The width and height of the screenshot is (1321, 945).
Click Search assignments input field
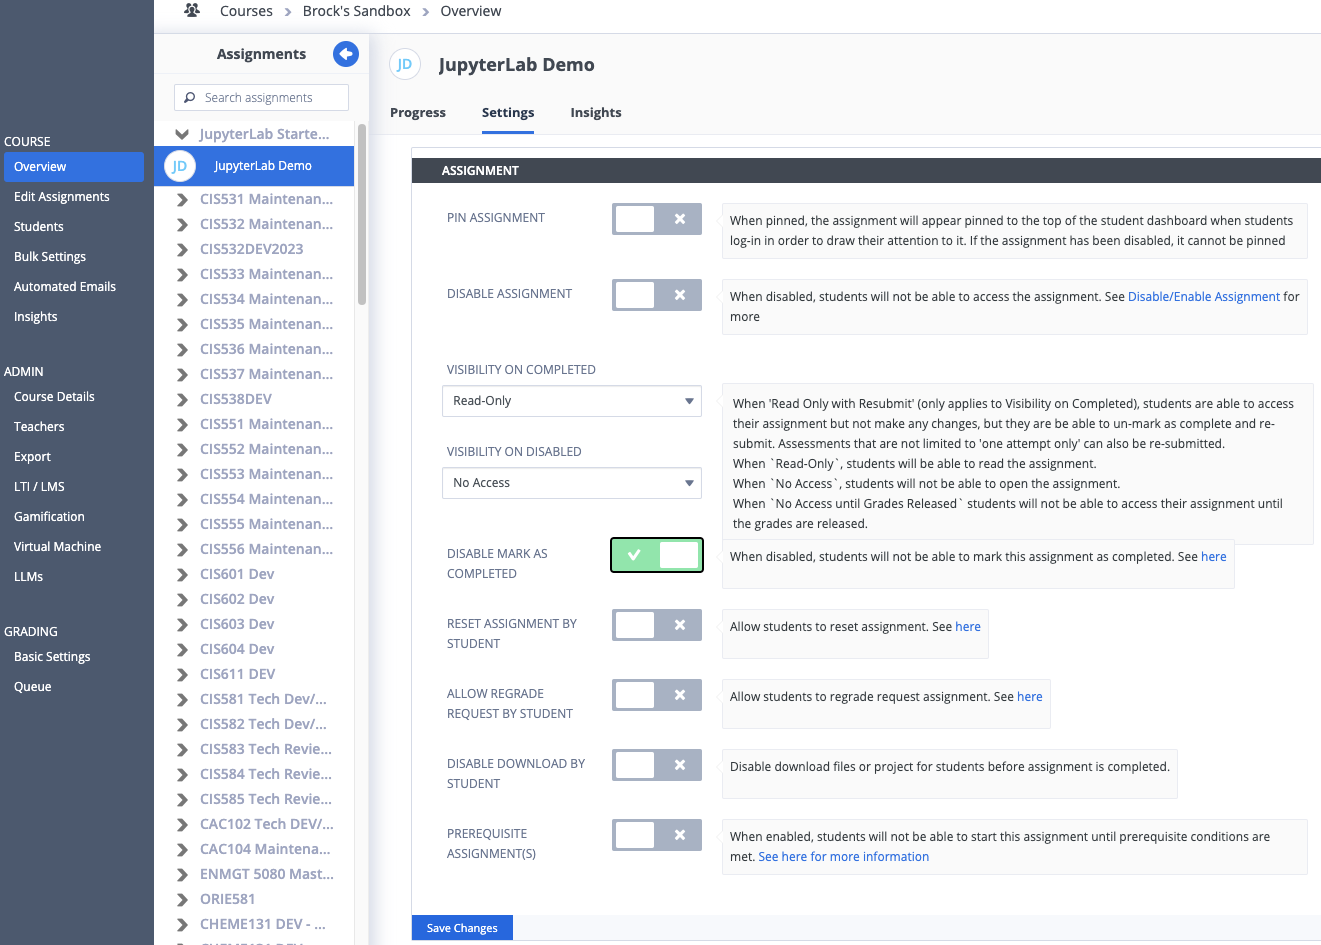[261, 97]
